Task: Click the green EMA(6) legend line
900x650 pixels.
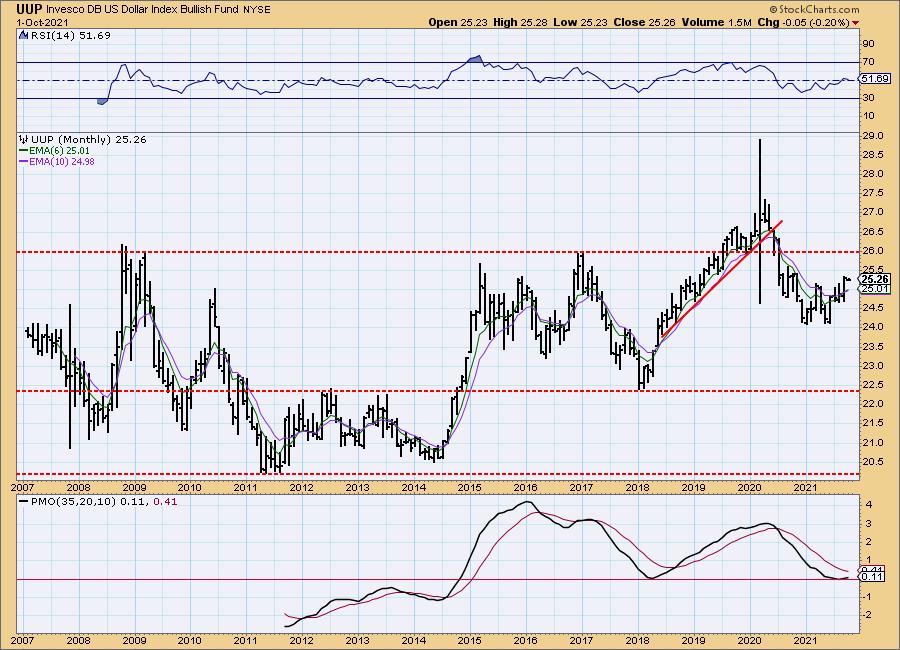Action: point(24,150)
